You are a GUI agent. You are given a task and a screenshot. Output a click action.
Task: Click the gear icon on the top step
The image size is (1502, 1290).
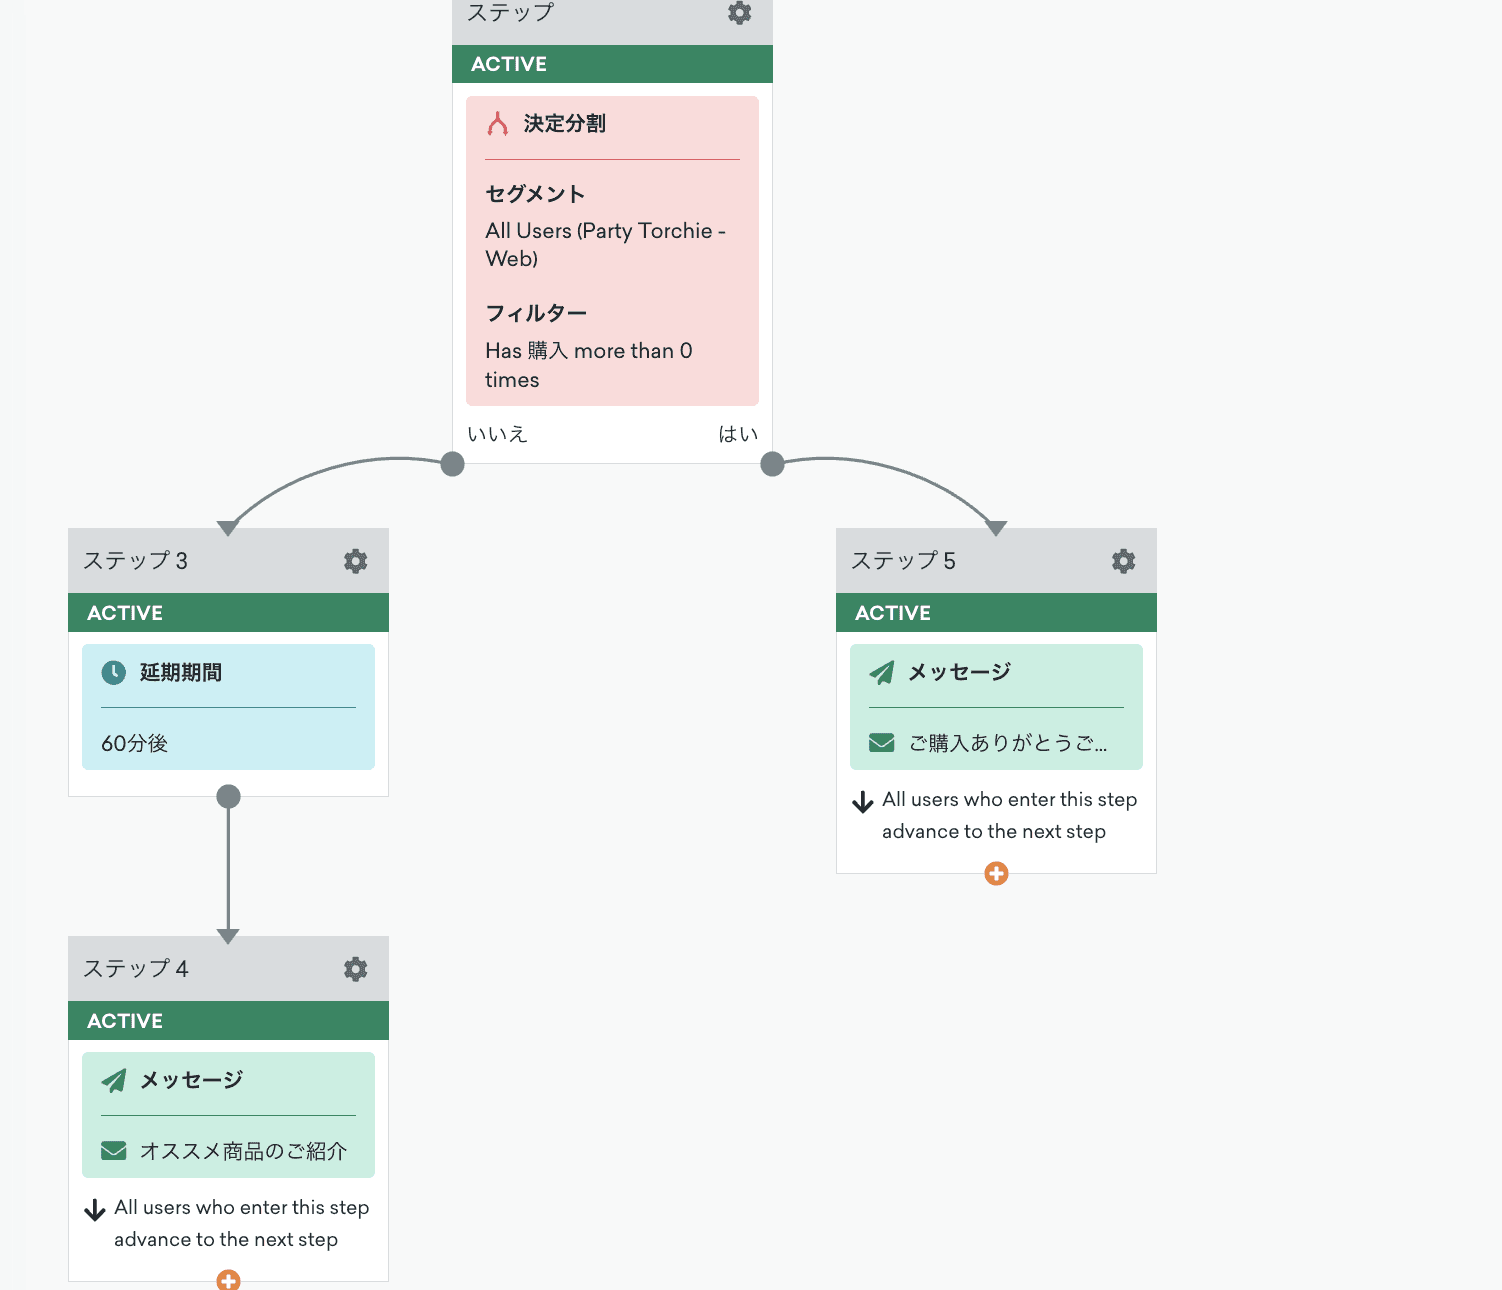[739, 13]
